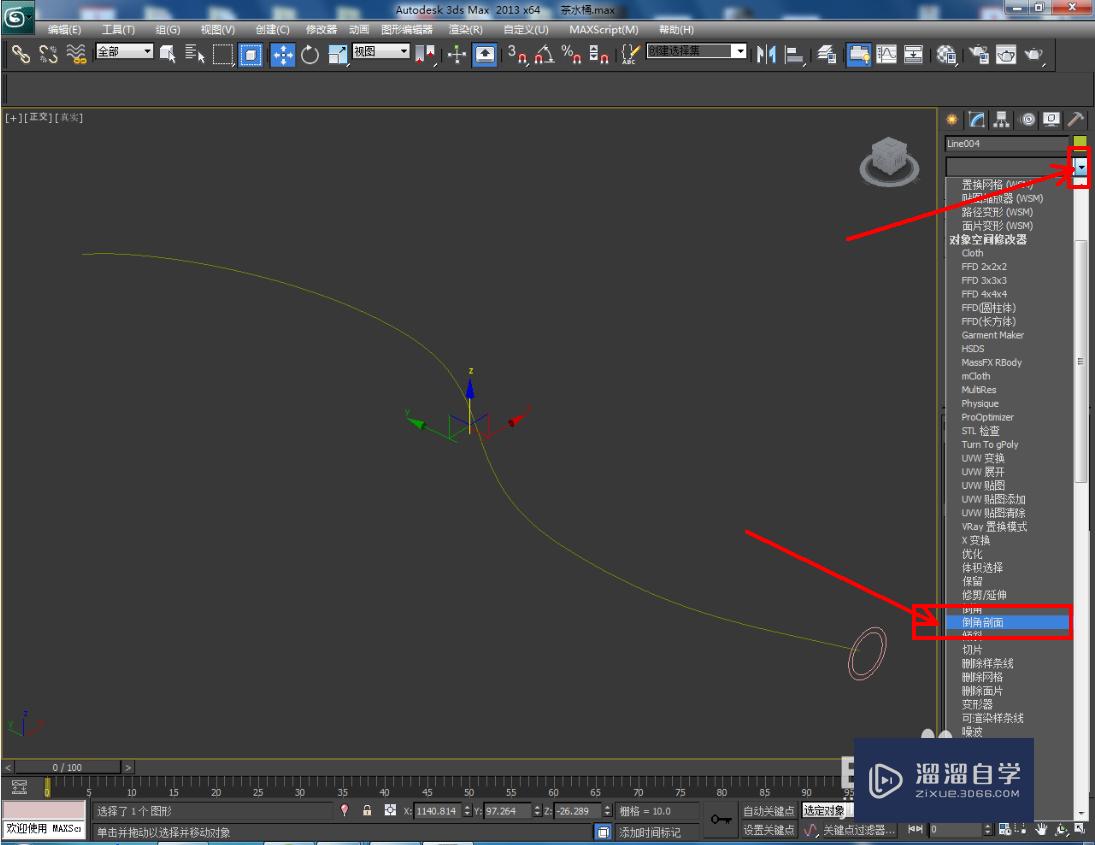Viewport: 1095px width, 845px height.
Task: Toggle Angle Snap button
Action: [x=544, y=54]
